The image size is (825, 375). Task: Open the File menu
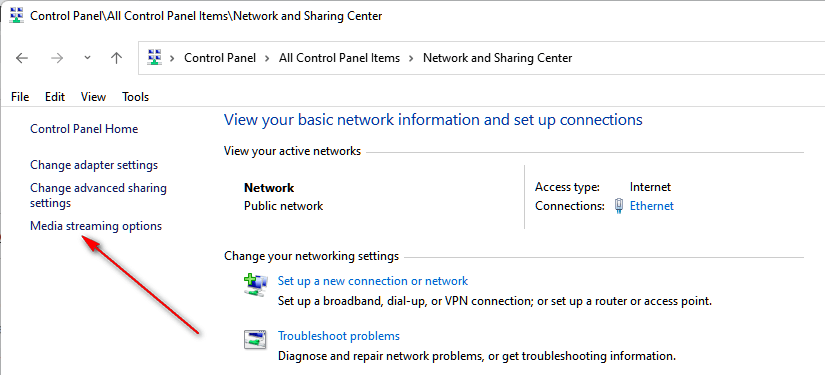20,97
